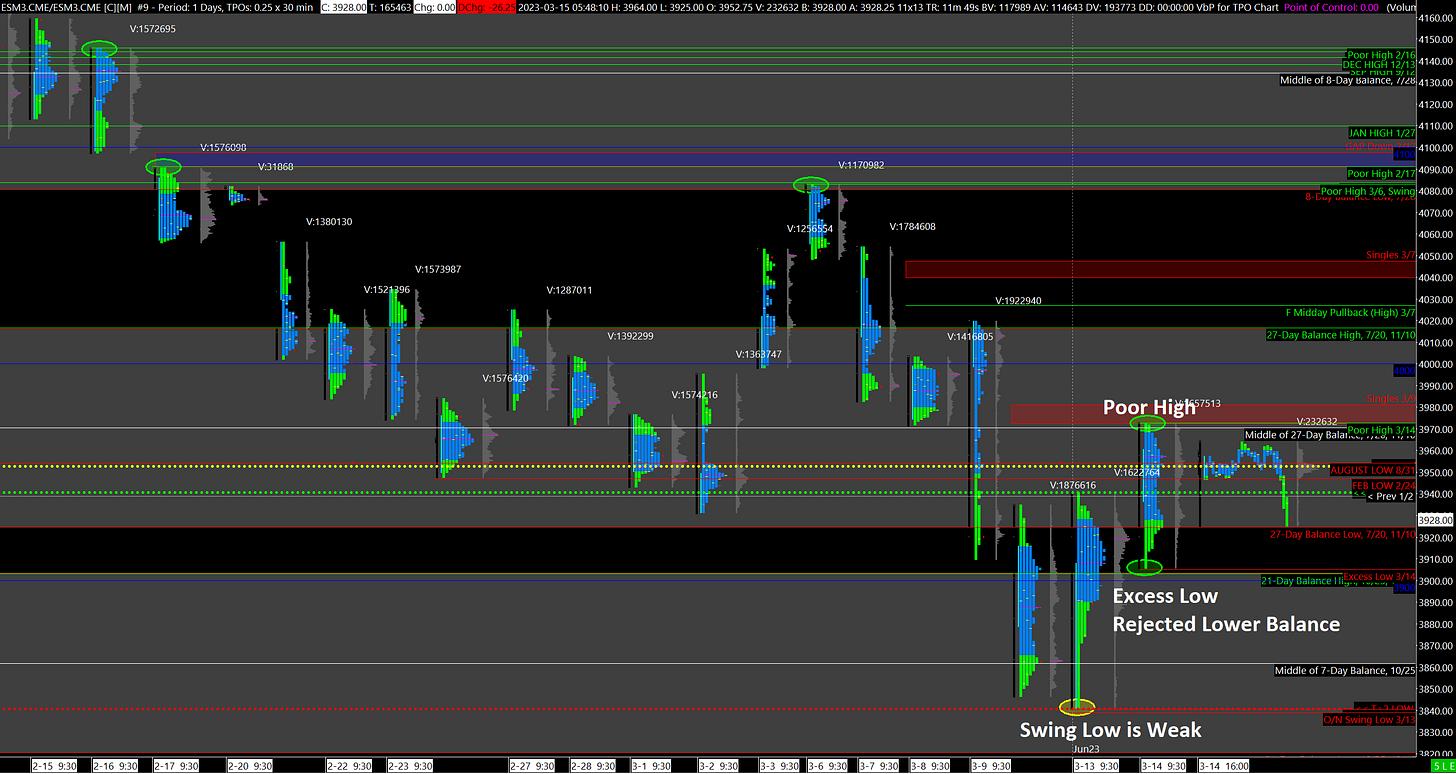Click the V:1572695 volume label
The height and width of the screenshot is (774, 1456).
(153, 28)
